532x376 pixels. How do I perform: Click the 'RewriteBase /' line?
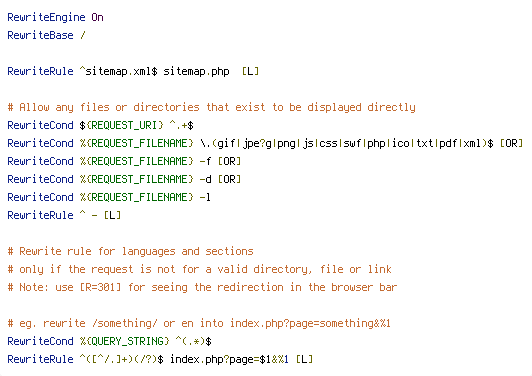(46, 35)
